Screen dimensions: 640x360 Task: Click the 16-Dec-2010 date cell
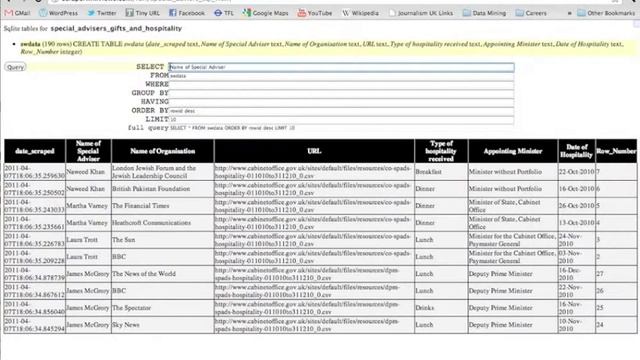point(576,274)
